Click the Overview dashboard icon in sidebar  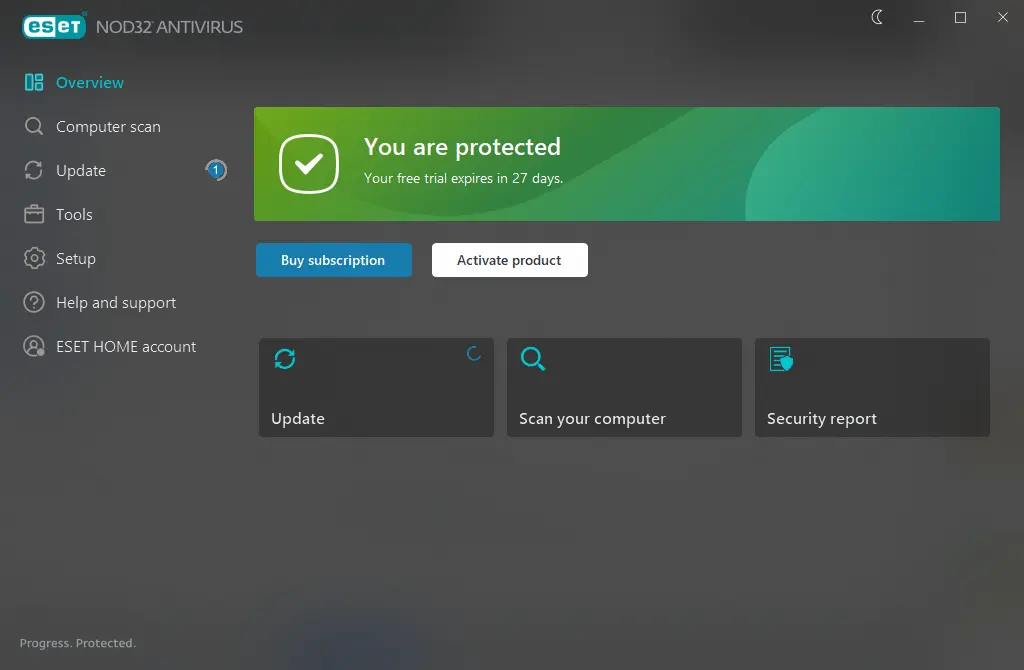[34, 82]
